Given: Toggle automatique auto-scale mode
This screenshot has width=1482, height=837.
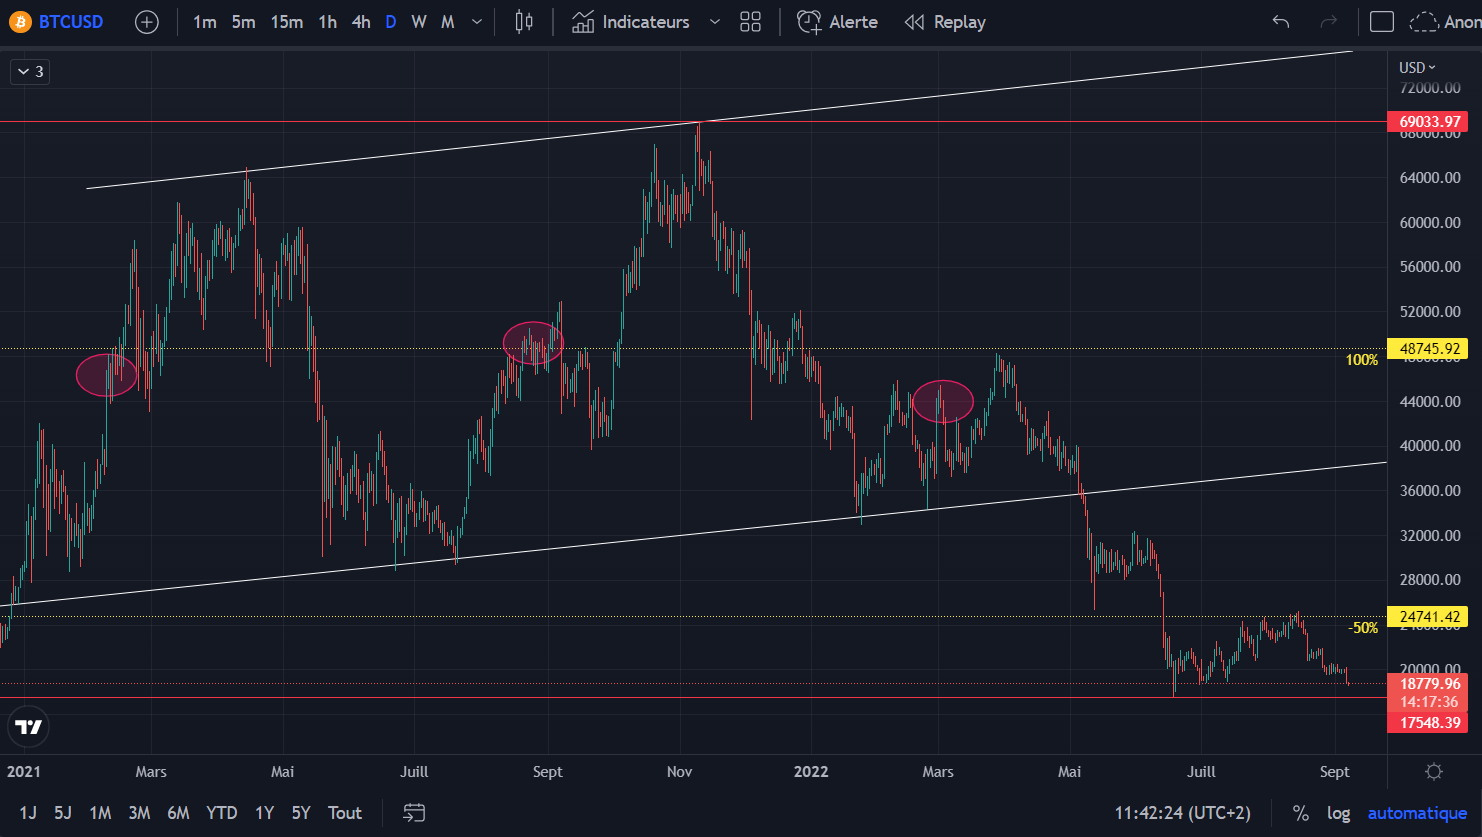Looking at the screenshot, I should coord(1417,813).
